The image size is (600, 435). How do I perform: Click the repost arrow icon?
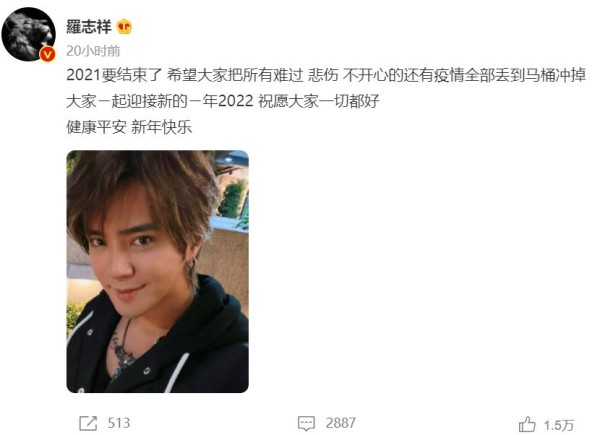point(88,423)
